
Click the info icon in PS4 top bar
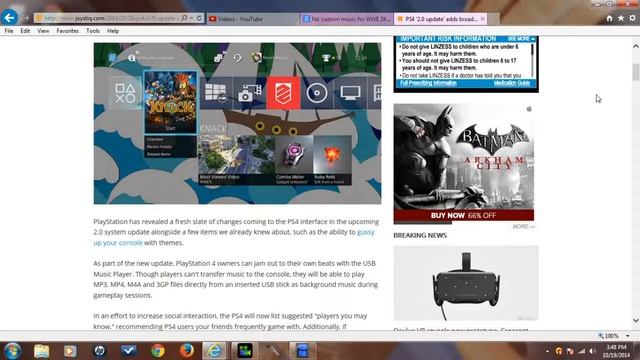(x=131, y=58)
